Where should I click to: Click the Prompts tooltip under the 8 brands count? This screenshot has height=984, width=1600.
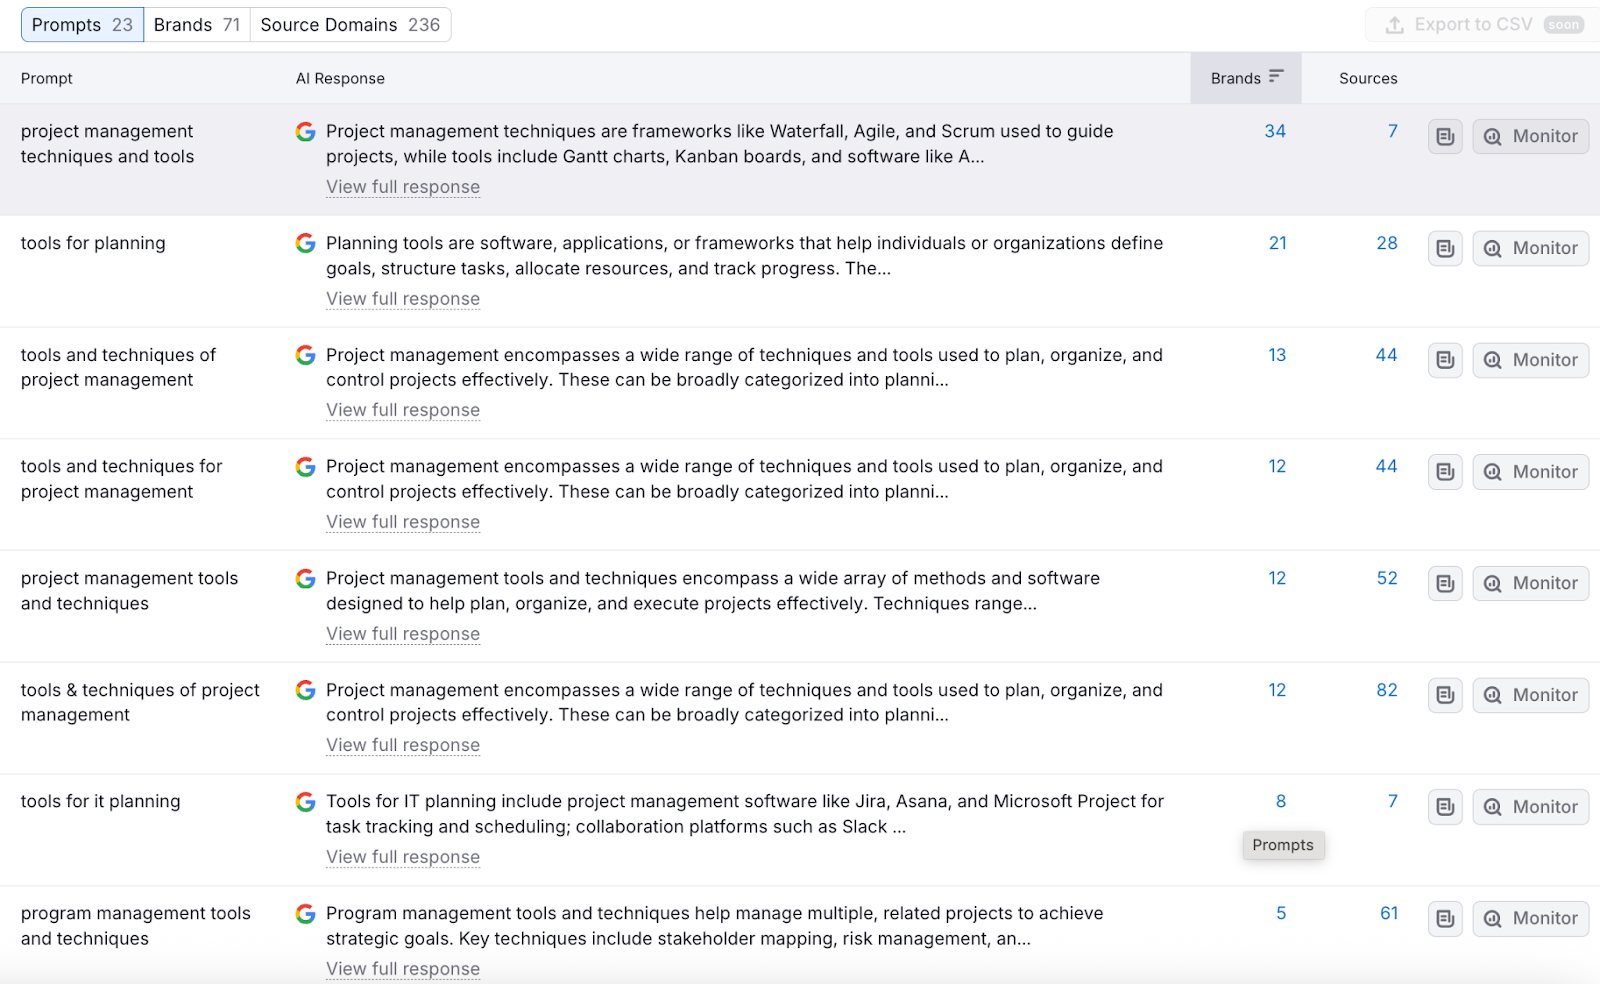1283,845
